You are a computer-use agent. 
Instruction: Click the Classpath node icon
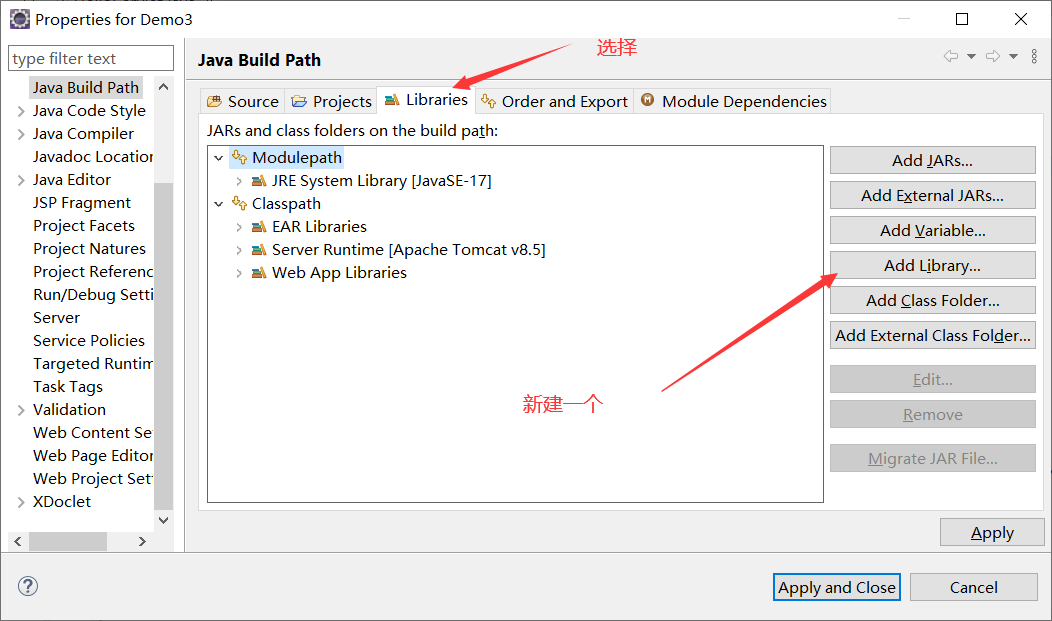239,203
